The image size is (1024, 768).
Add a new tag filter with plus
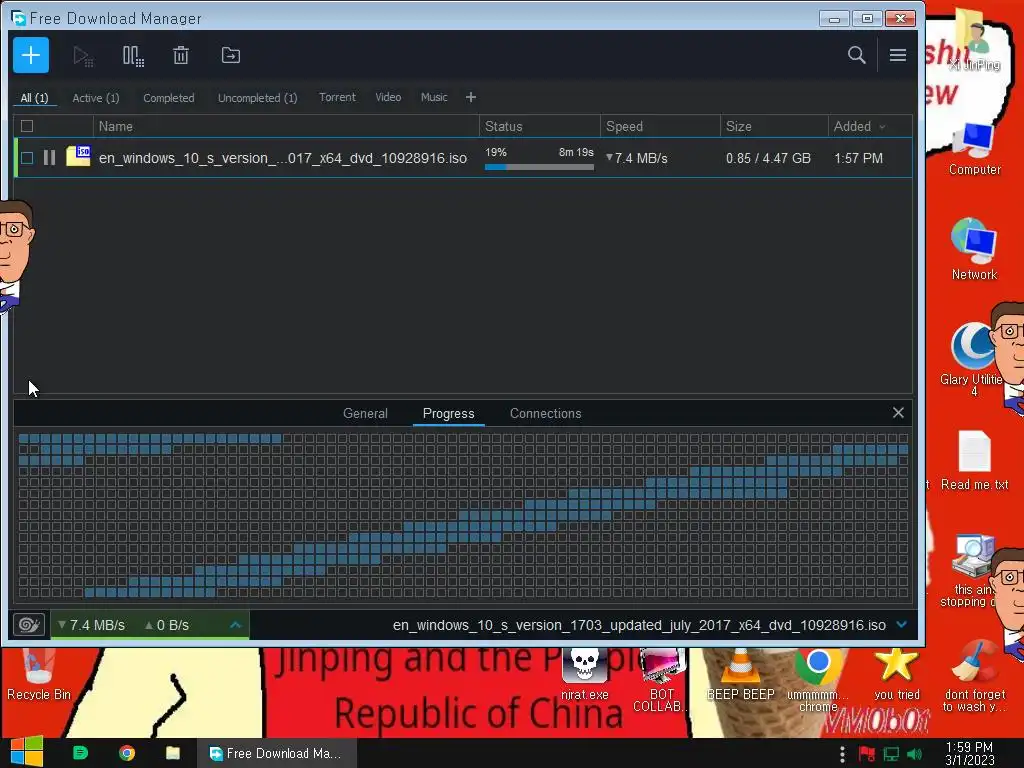(471, 97)
